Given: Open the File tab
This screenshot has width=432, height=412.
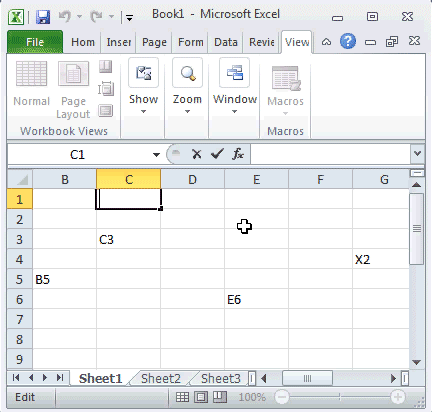Looking at the screenshot, I should 35,42.
